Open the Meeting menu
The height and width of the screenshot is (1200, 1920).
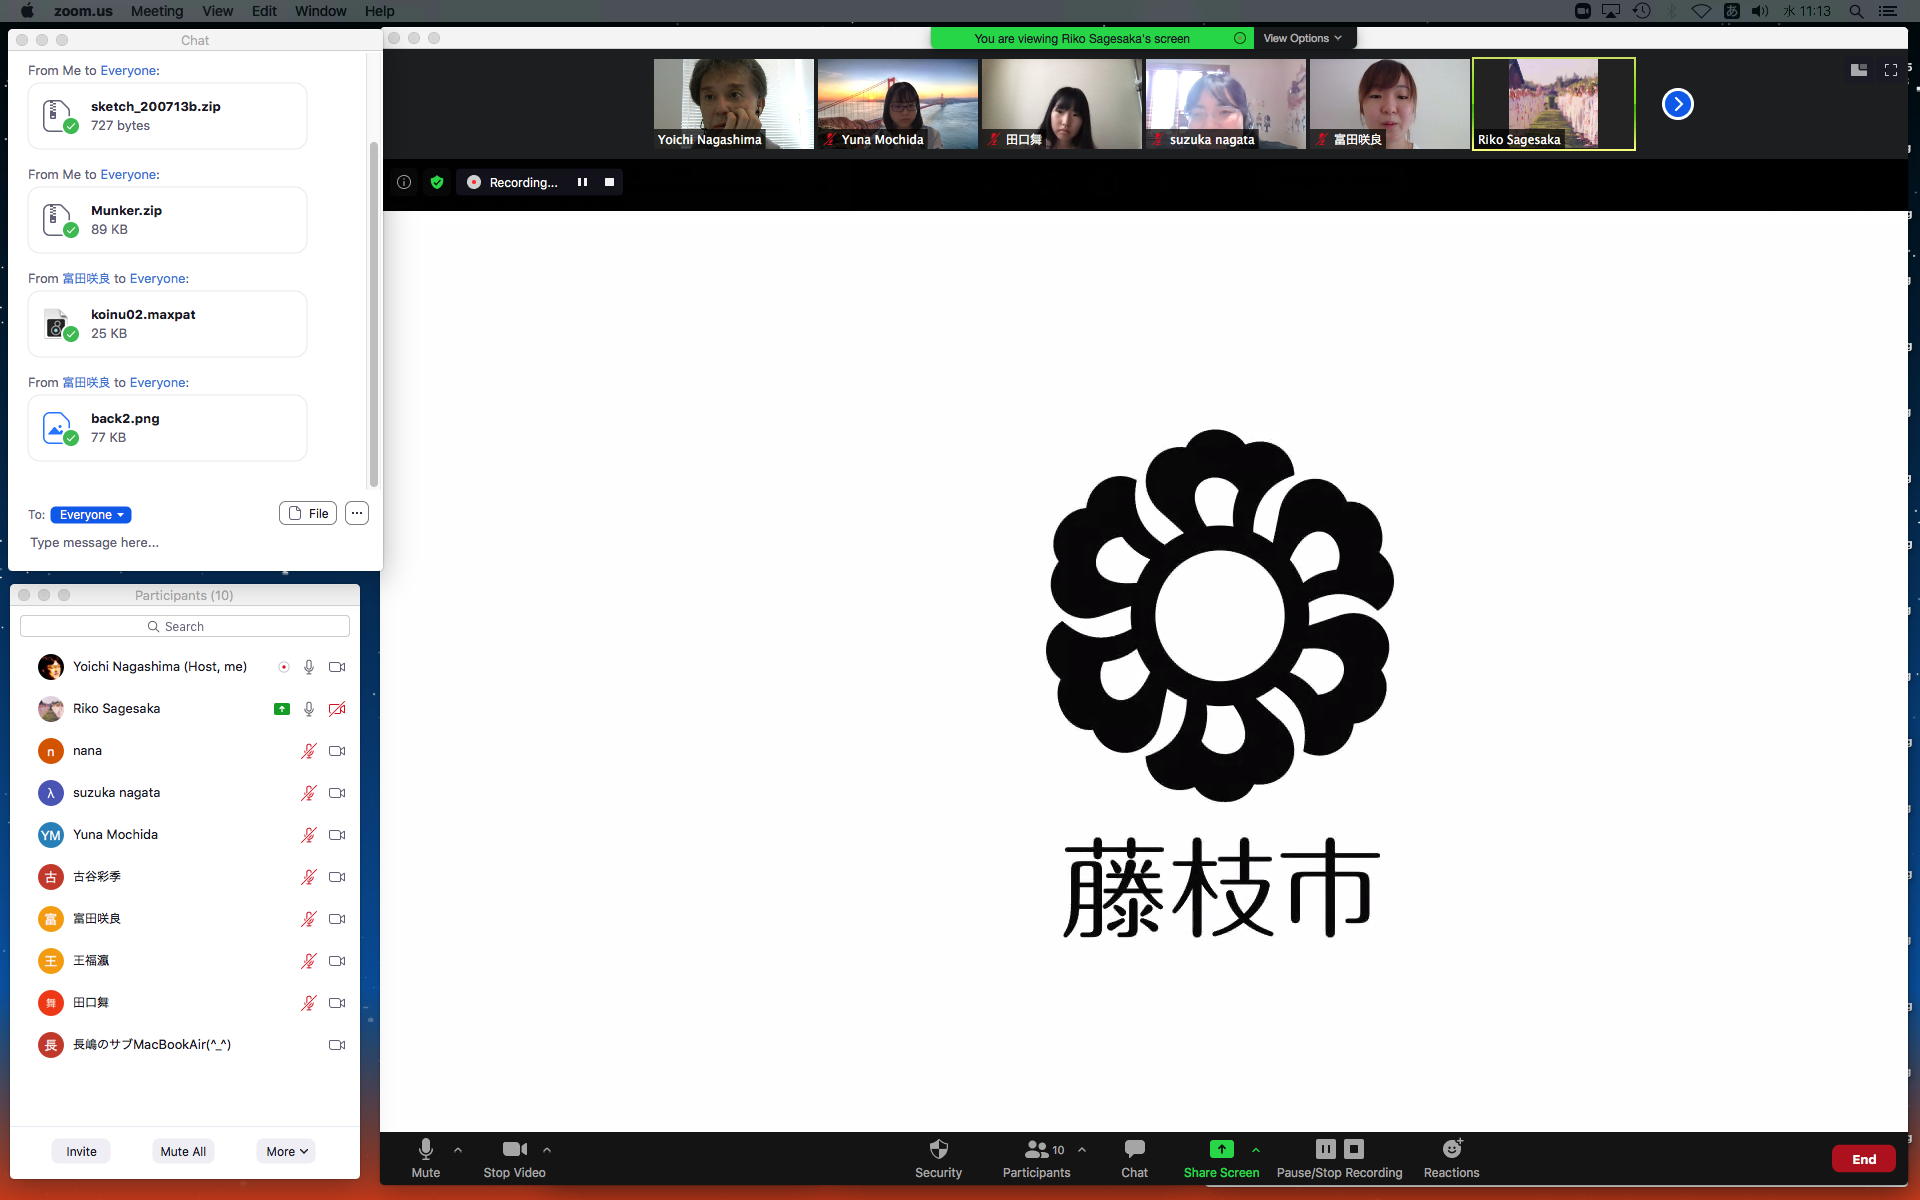click(x=157, y=11)
